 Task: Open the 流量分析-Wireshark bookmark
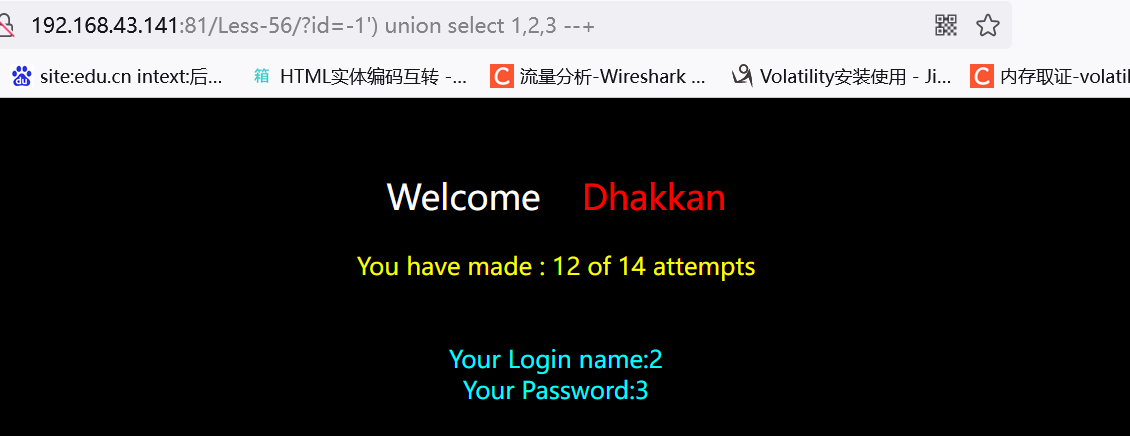pyautogui.click(x=613, y=76)
